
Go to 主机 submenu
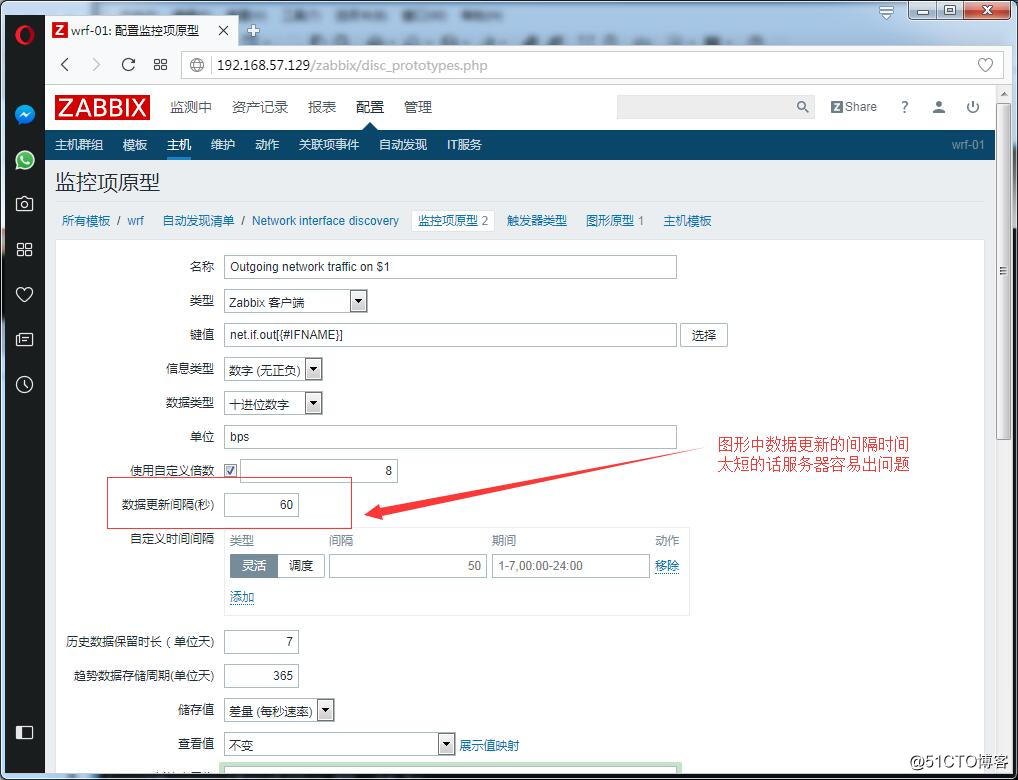[179, 145]
